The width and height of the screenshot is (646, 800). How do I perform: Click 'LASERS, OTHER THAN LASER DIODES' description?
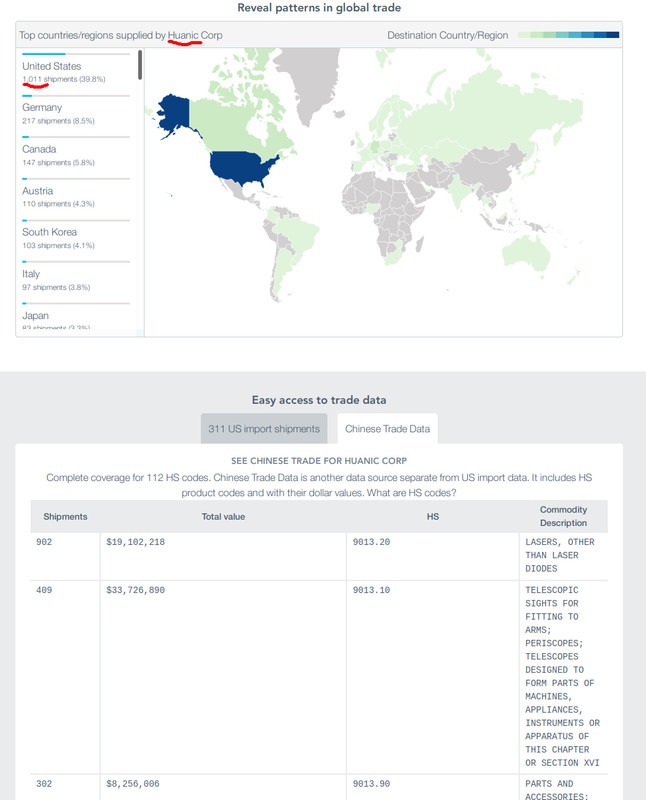[x=560, y=555]
